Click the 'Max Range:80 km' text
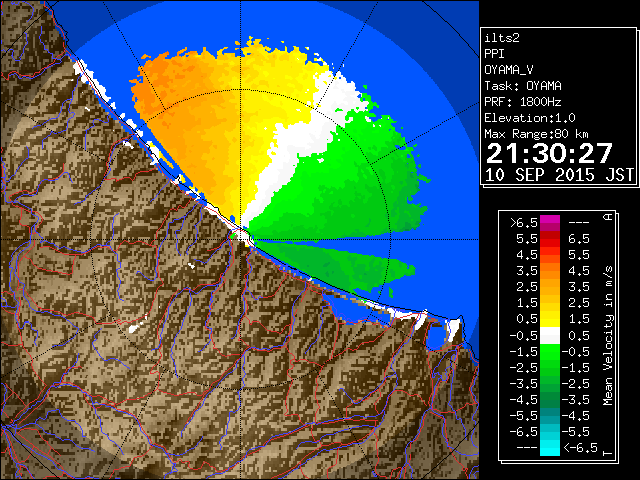This screenshot has width=640, height=480. [x=537, y=134]
